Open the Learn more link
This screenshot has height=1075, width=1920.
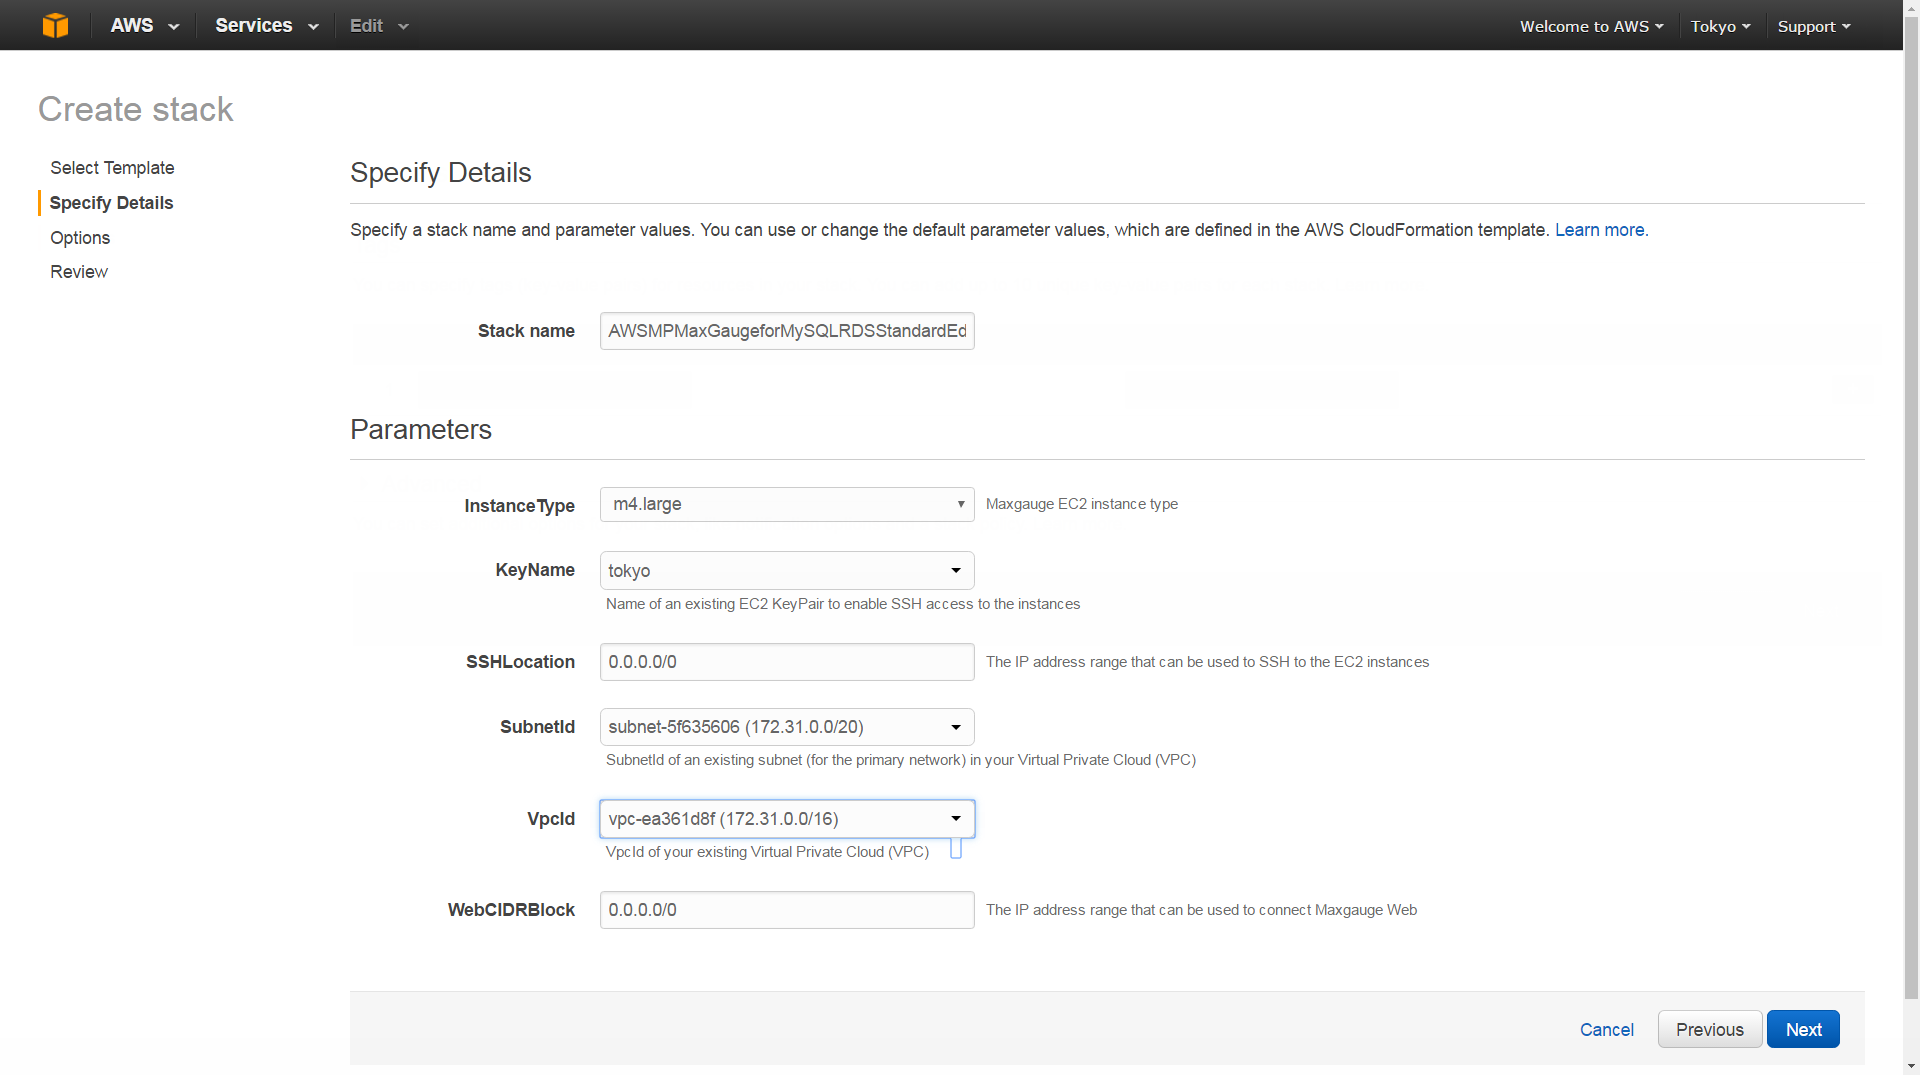(x=1599, y=230)
